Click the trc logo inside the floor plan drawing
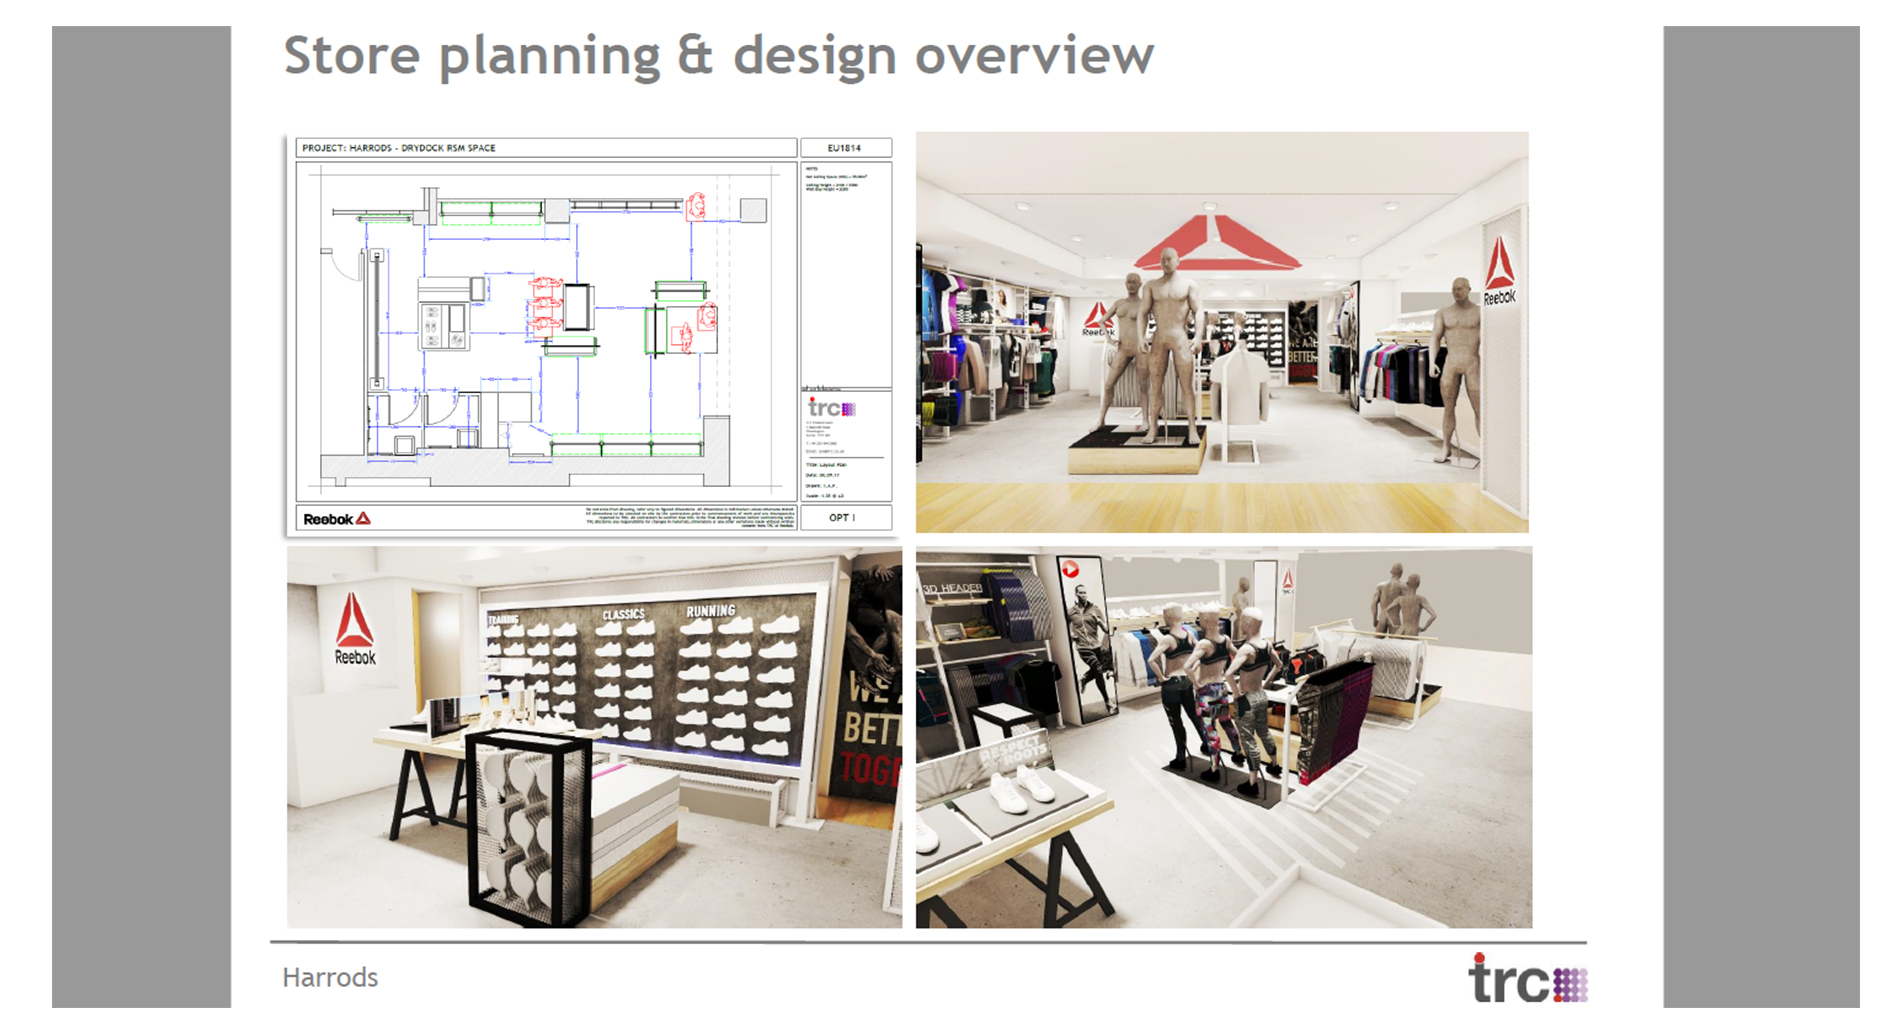 click(832, 408)
